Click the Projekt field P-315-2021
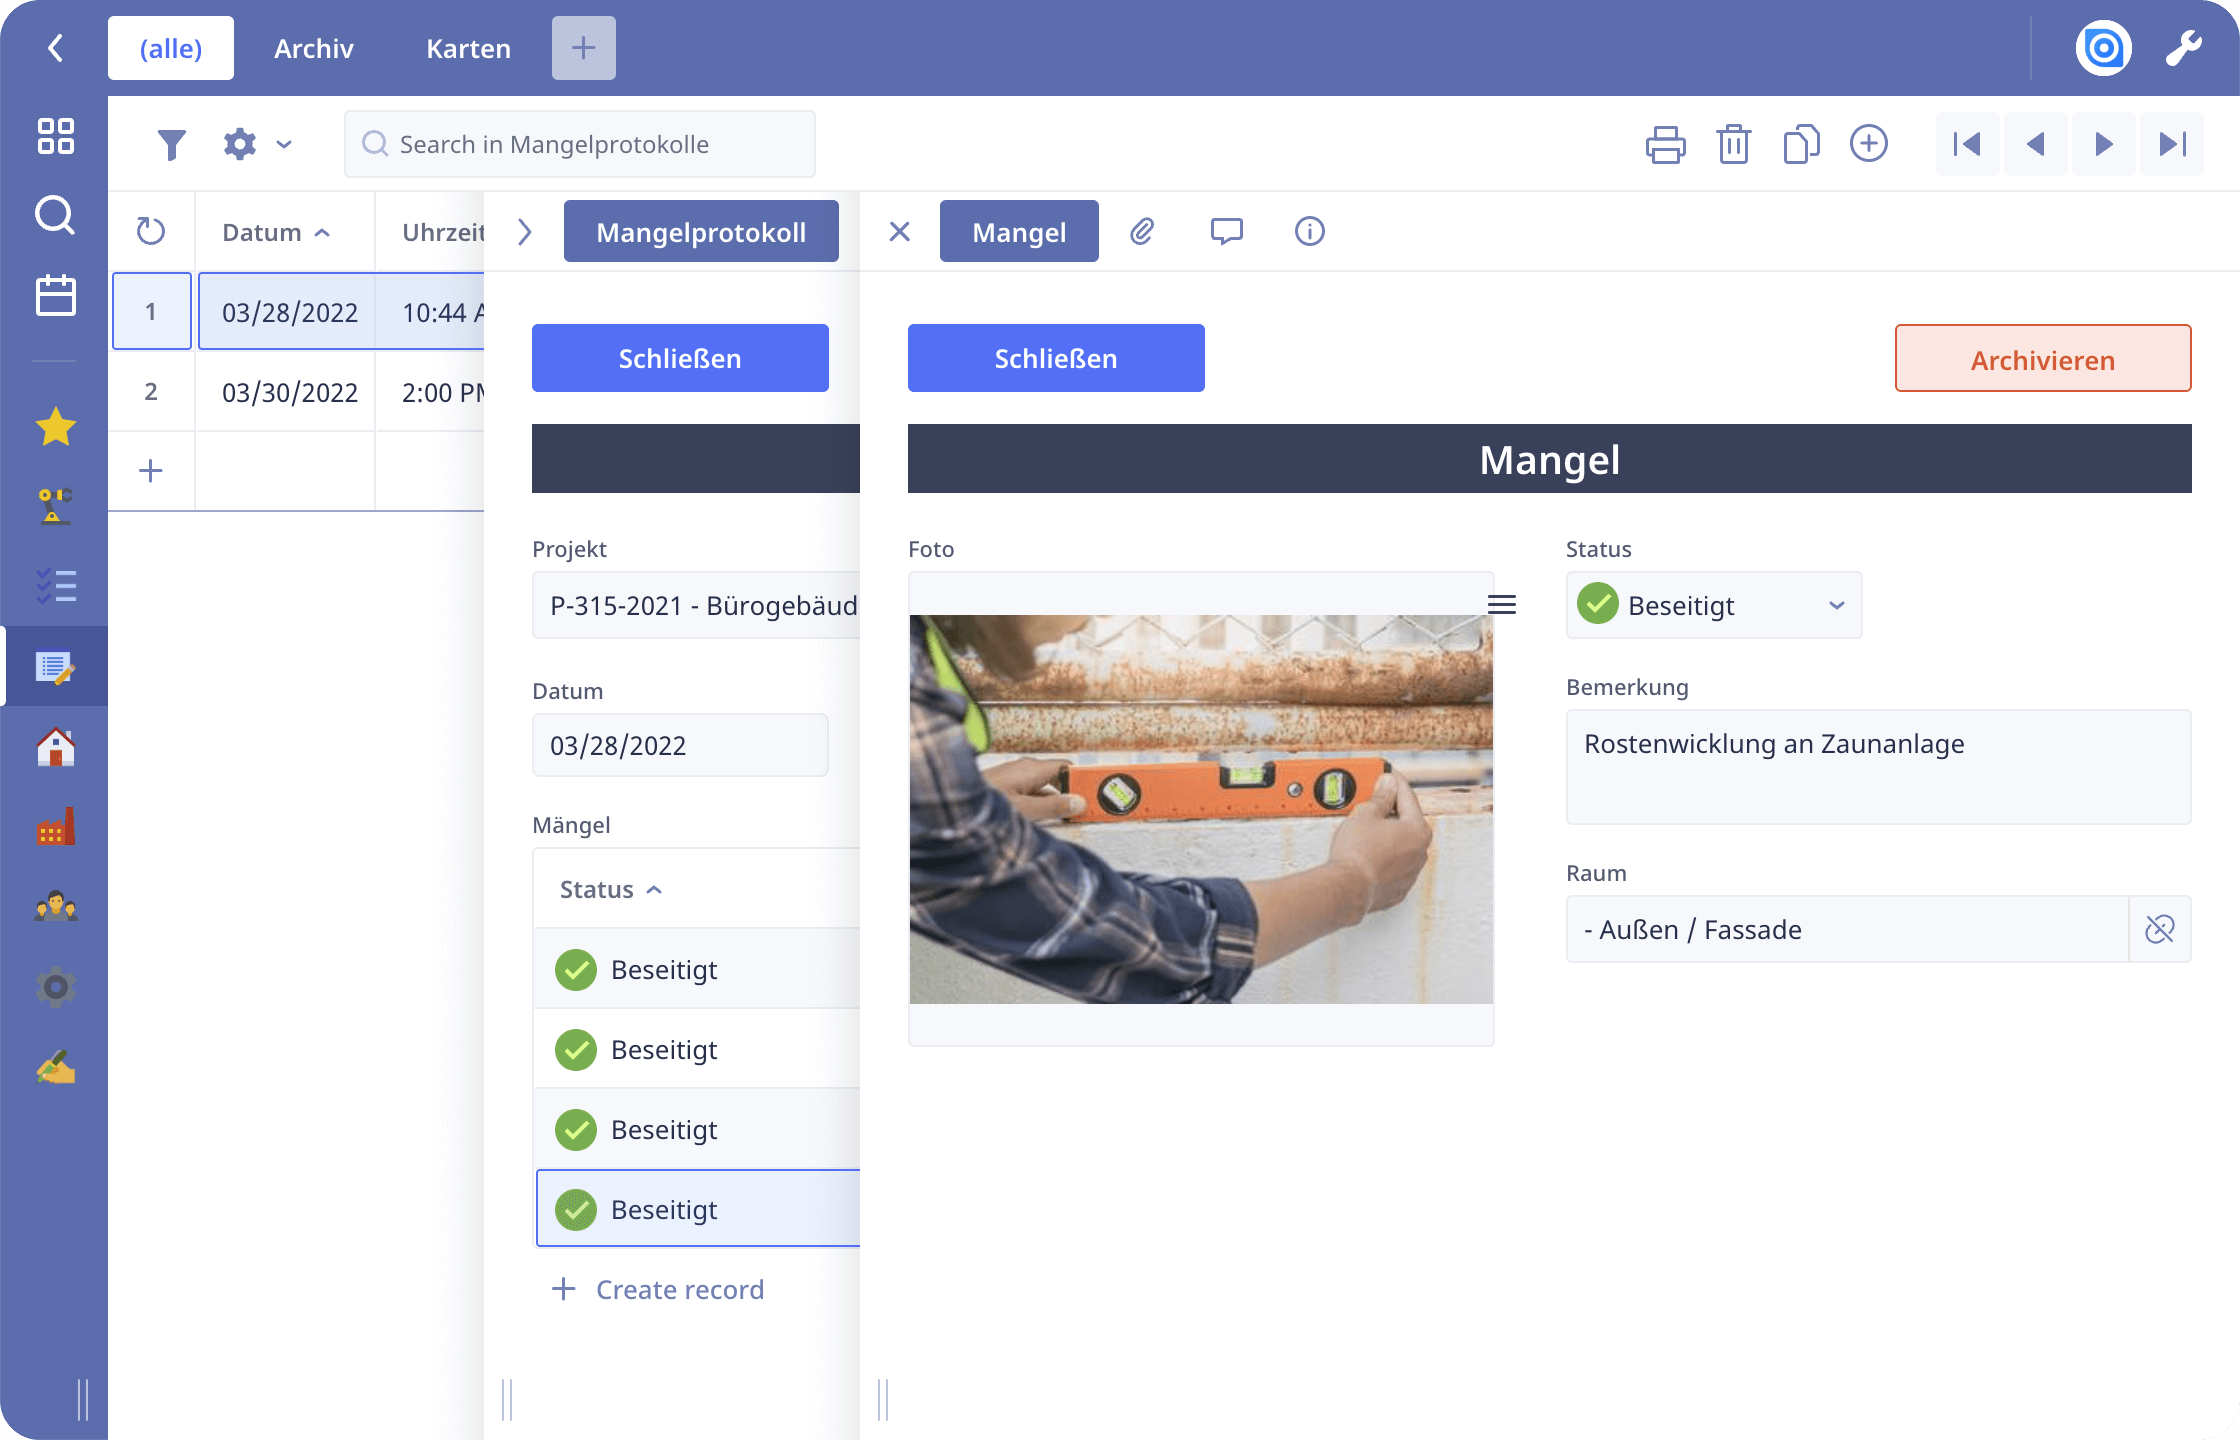Image resolution: width=2240 pixels, height=1440 pixels. (696, 605)
